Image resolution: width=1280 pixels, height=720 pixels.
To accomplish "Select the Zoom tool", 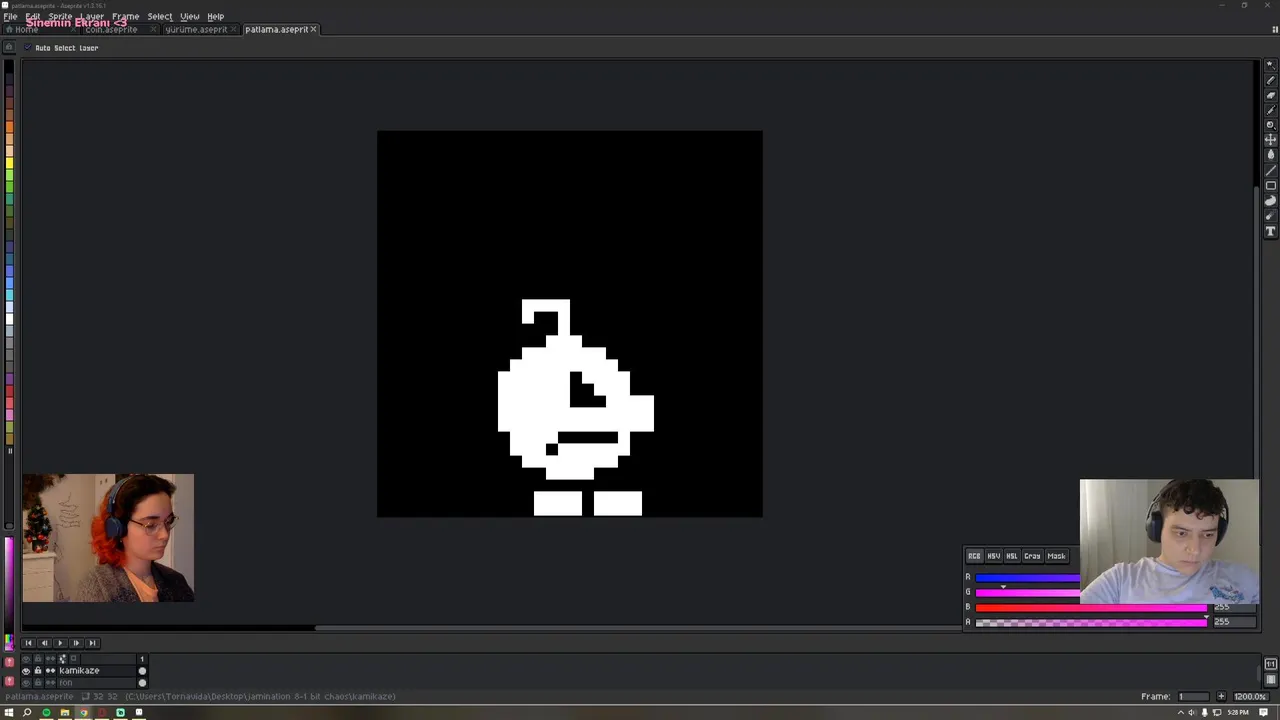I will click(1270, 125).
